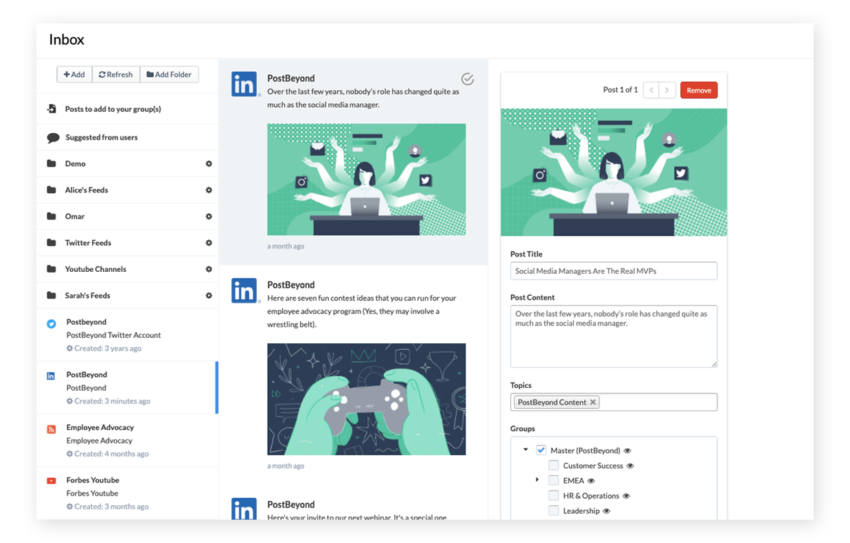
Task: Check the Customer Success group
Action: point(553,465)
